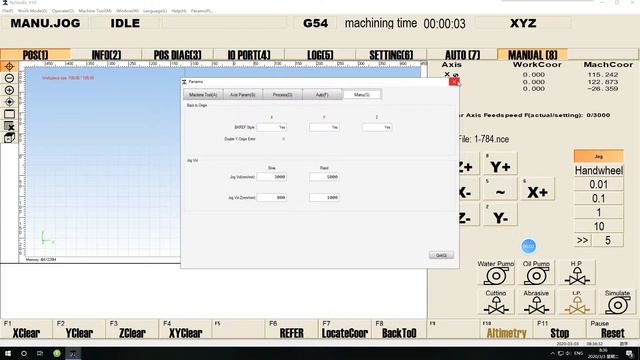Viewport: 640px width, 360px height.
Task: Select the 1 step size
Action: 598,212
